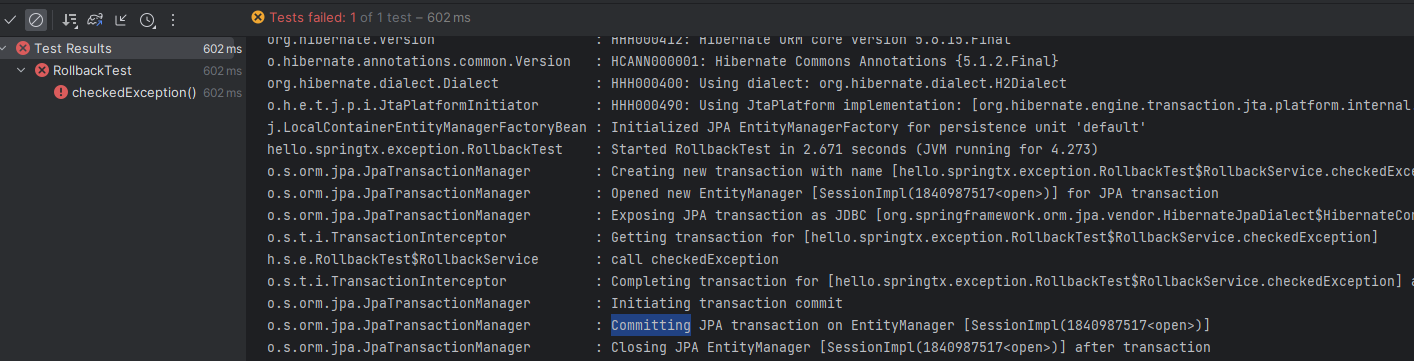Click the import tests from file icon
This screenshot has width=1414, height=361.
(x=96, y=19)
